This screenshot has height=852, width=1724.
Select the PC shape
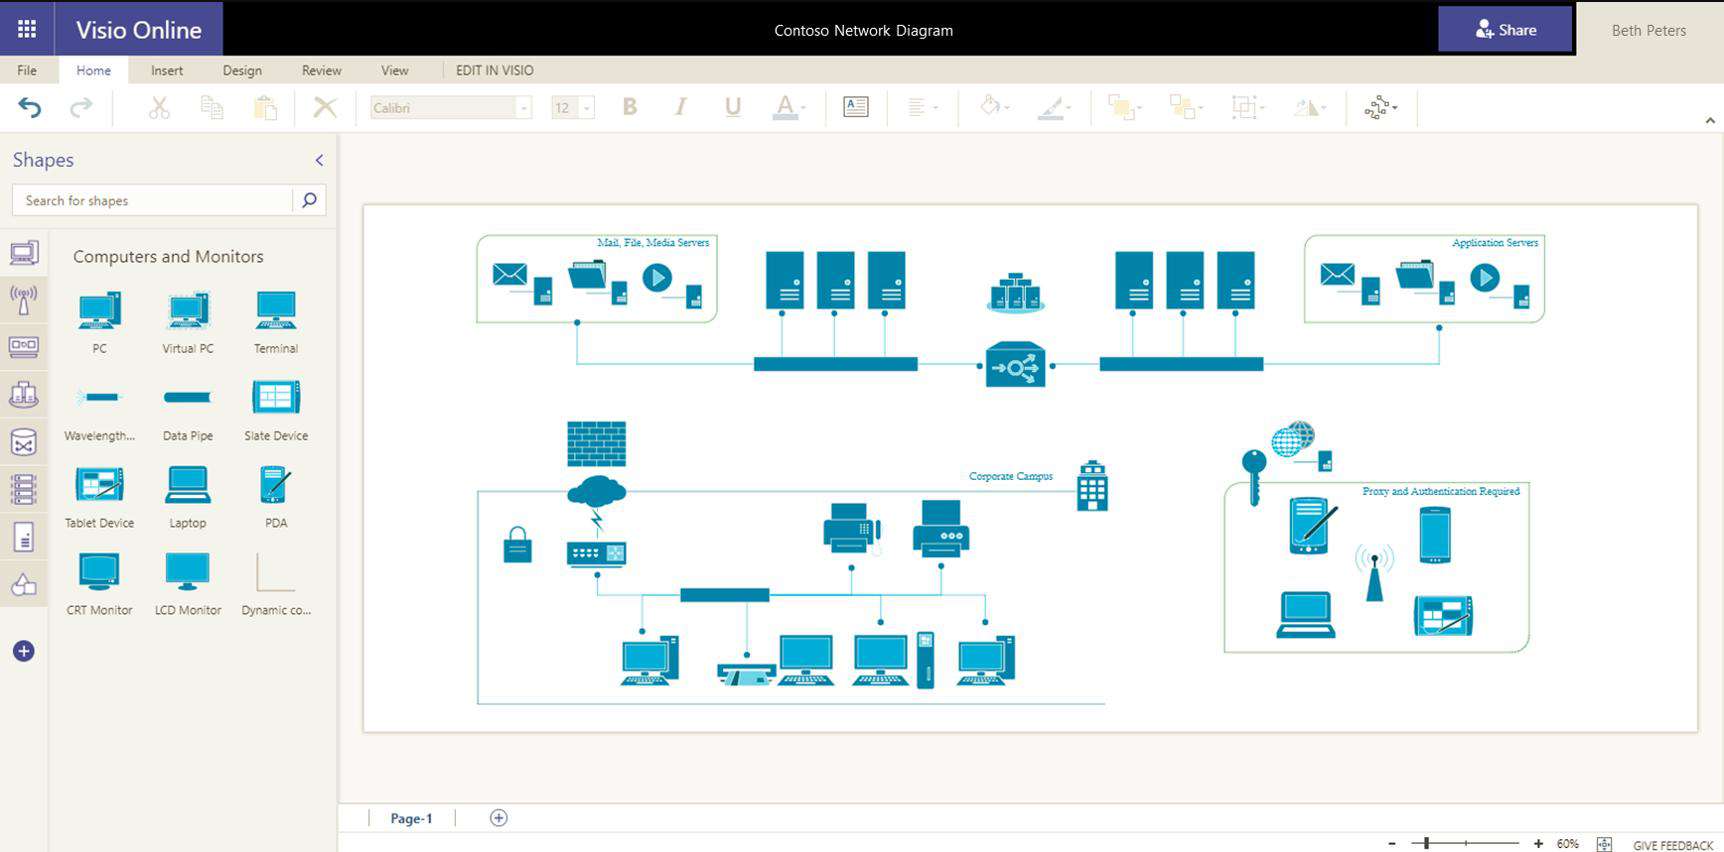point(99,321)
